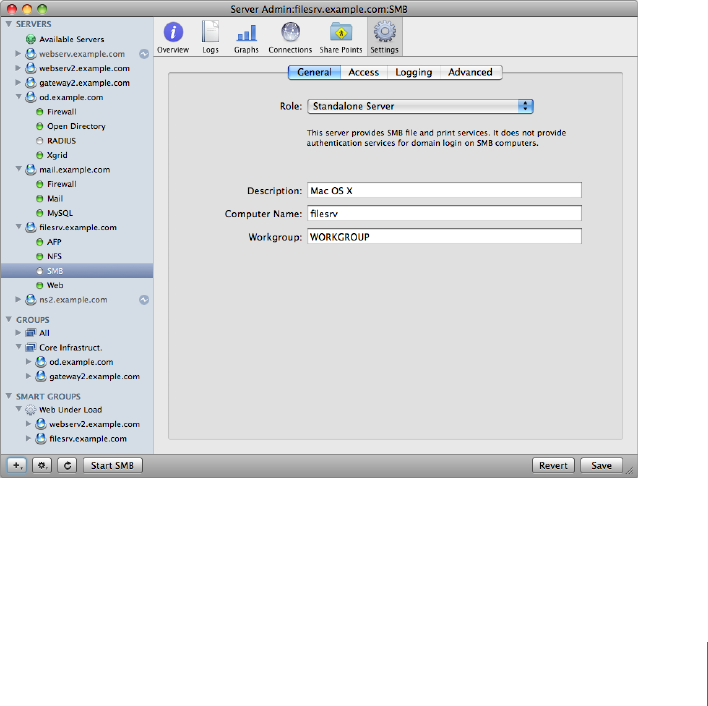Collapse the SERVERS section
Image resolution: width=708 pixels, height=706 pixels.
pos(9,24)
